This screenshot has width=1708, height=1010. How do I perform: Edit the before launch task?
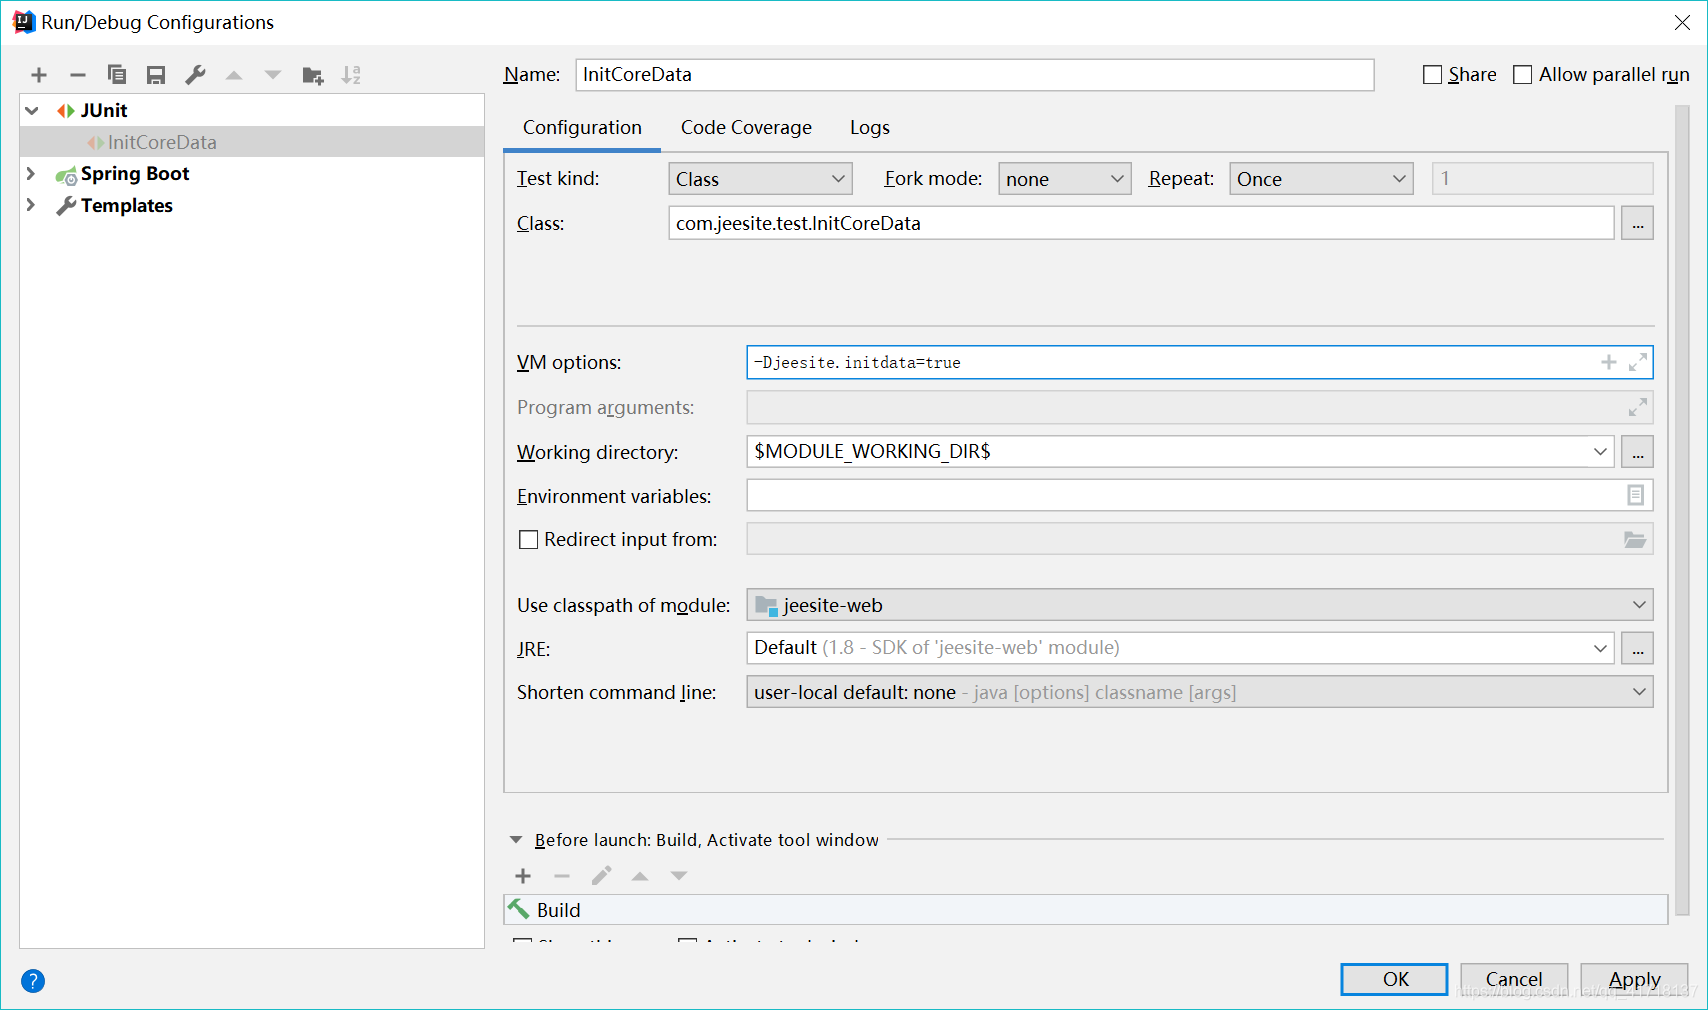(x=601, y=876)
